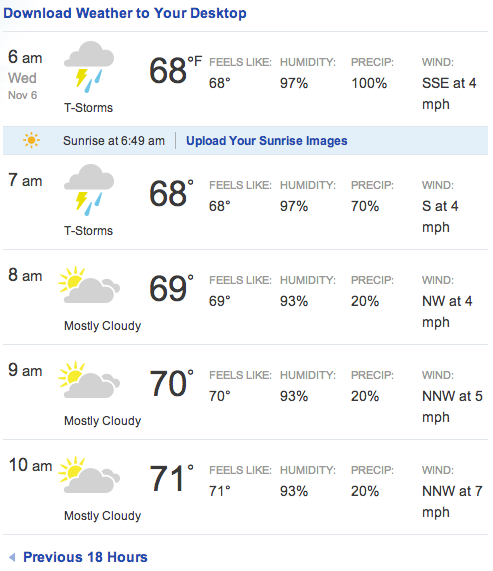The width and height of the screenshot is (493, 571).
Task: Click the 8 am time label
Action: click(x=25, y=275)
